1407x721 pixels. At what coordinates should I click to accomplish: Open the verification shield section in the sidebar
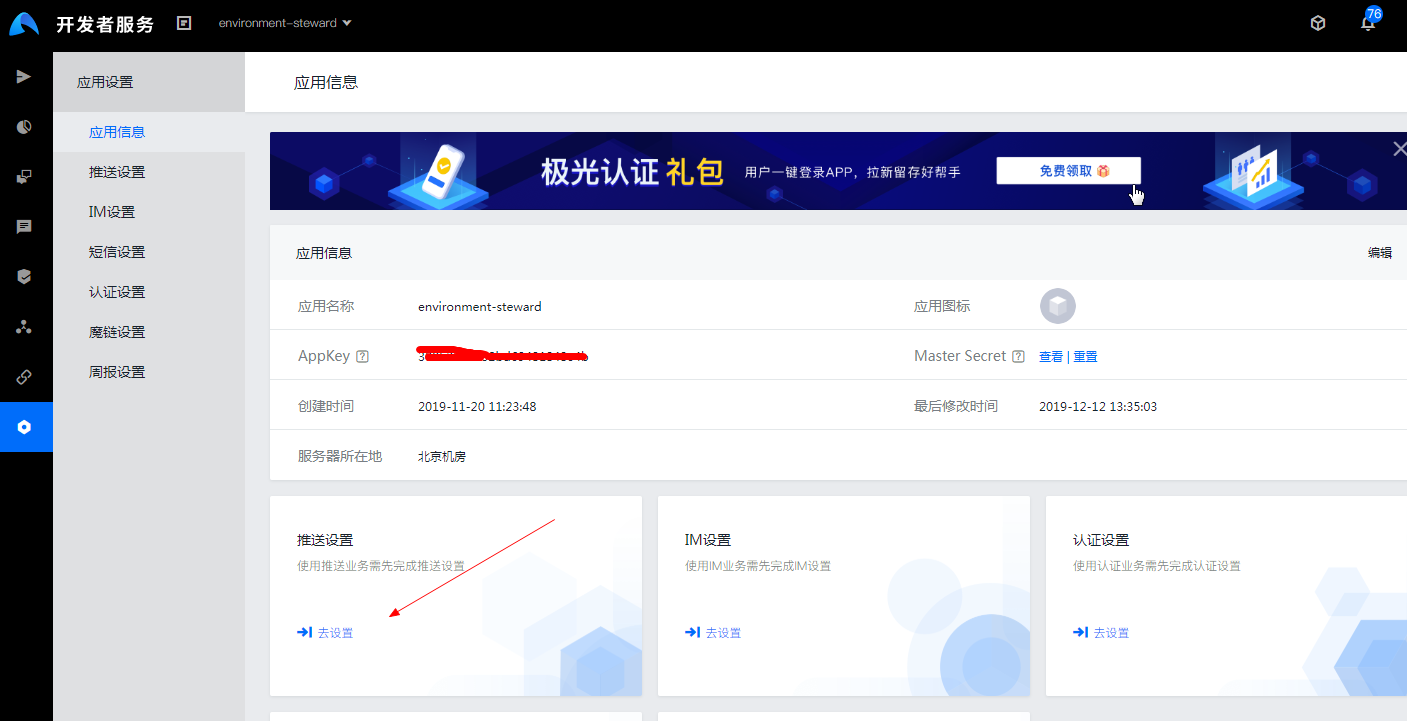point(25,277)
